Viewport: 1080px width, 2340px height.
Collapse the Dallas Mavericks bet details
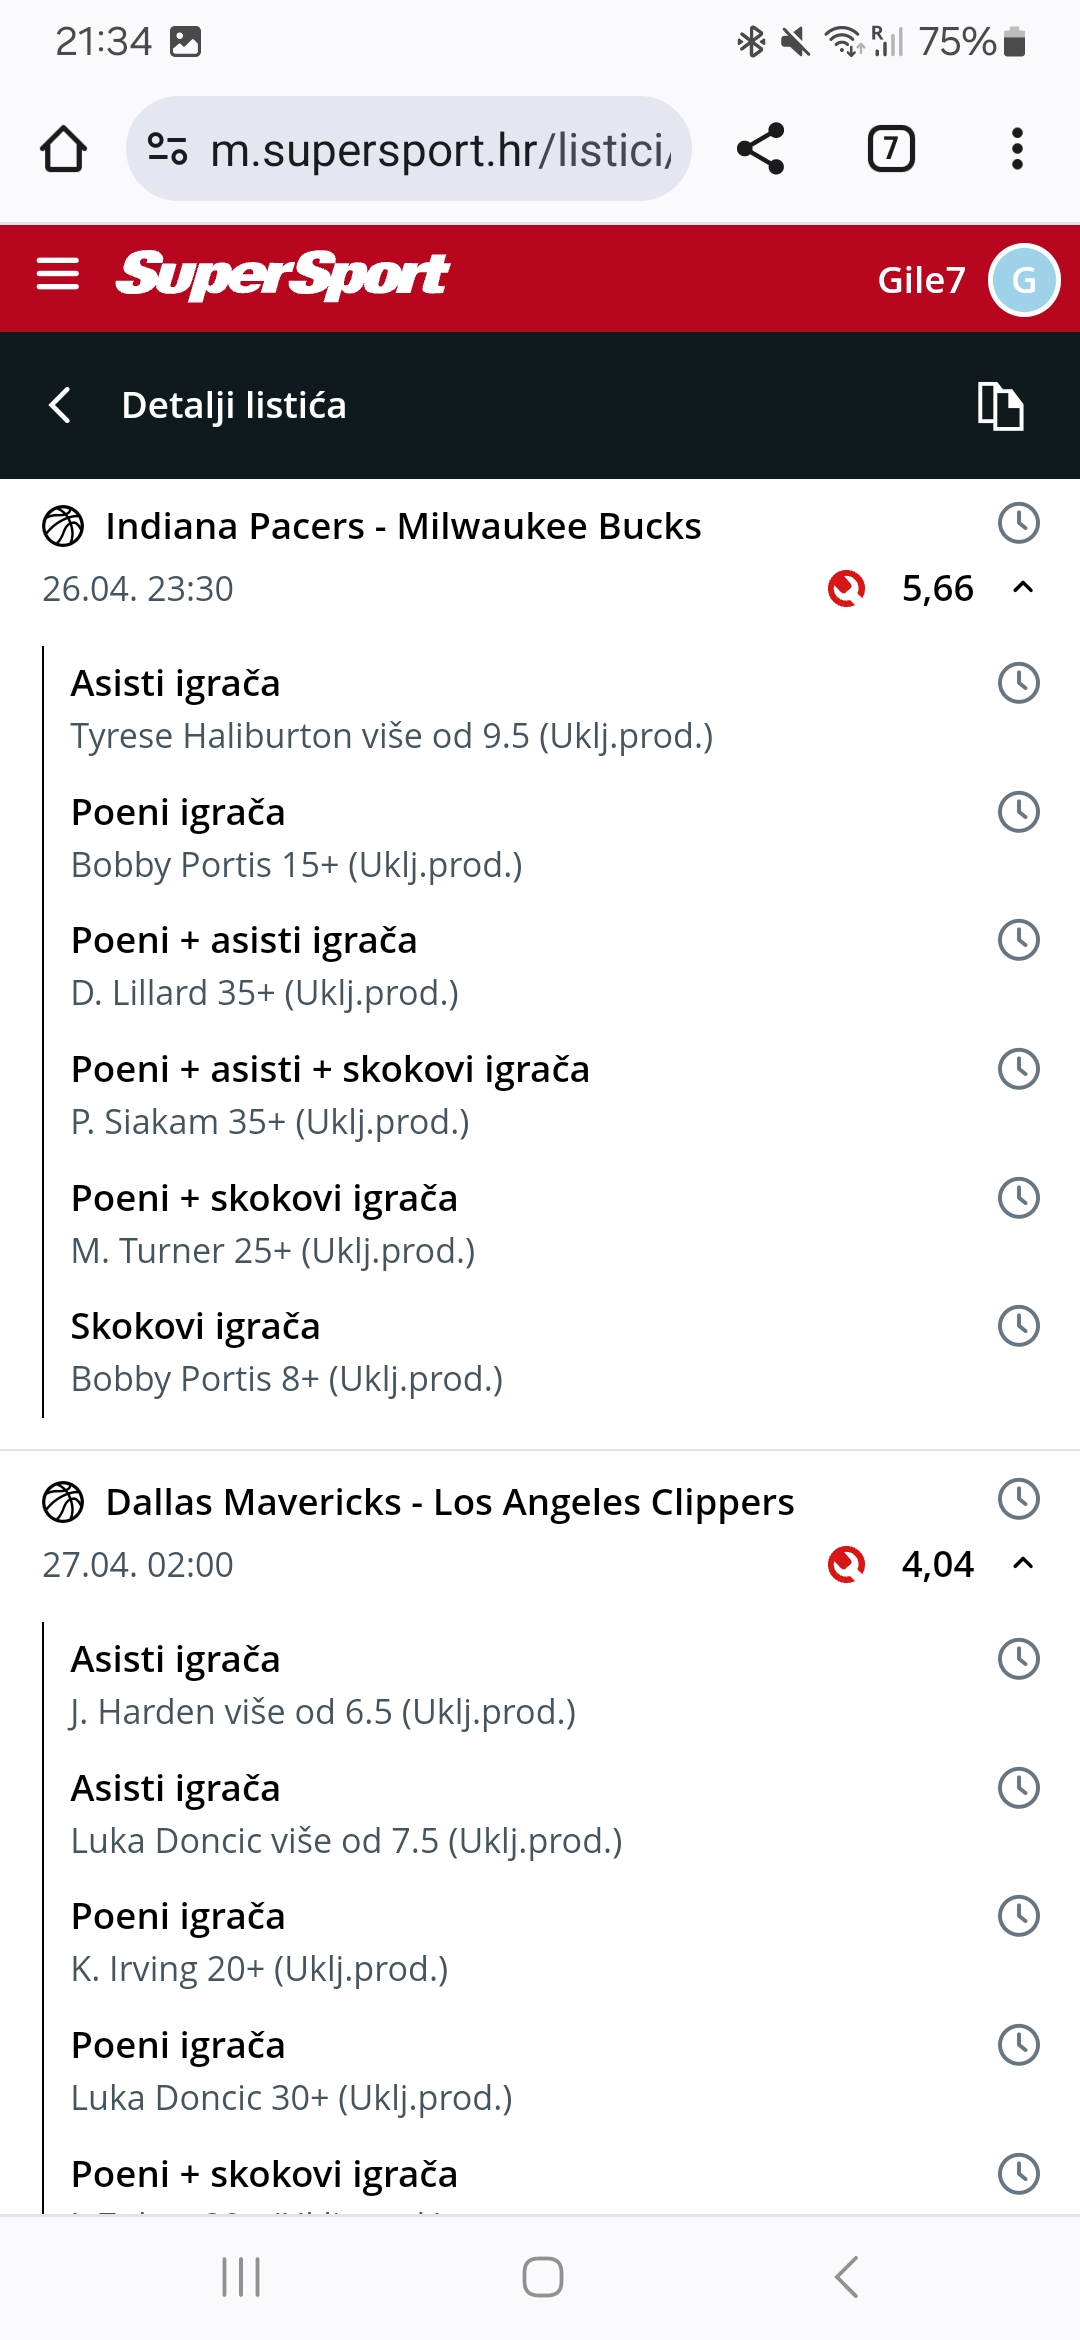tap(1023, 1564)
